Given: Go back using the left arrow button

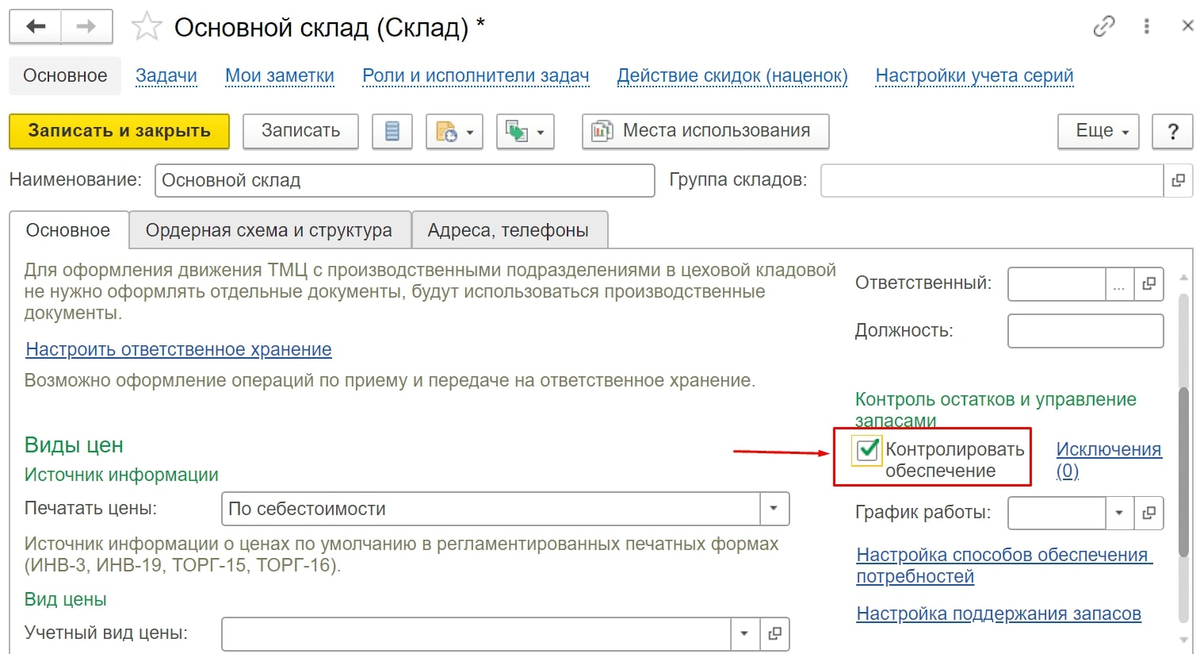Looking at the screenshot, I should [x=35, y=27].
